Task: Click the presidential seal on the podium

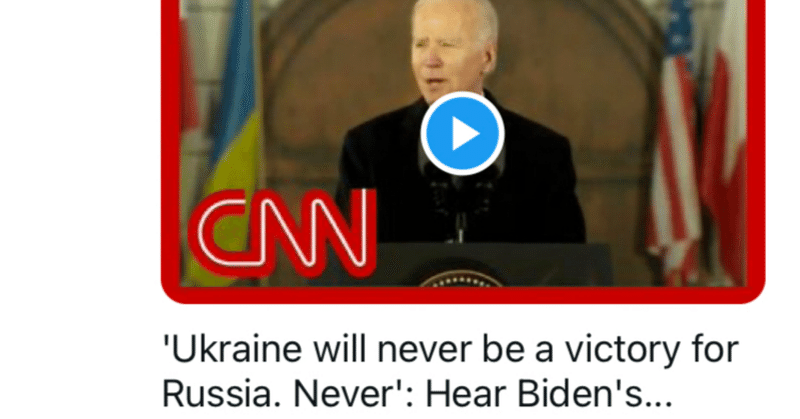Action: coord(460,279)
